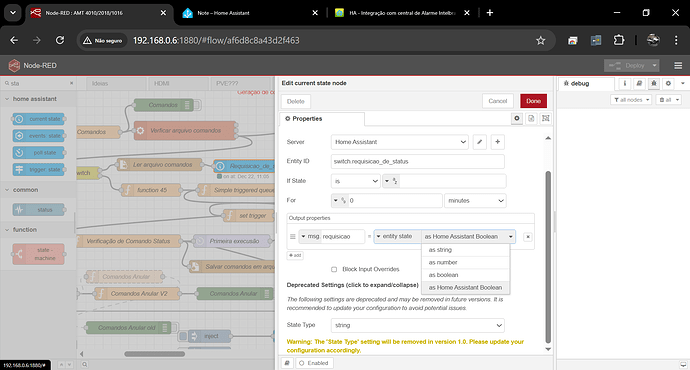
Task: Select 'as number' option
Action: 466,262
